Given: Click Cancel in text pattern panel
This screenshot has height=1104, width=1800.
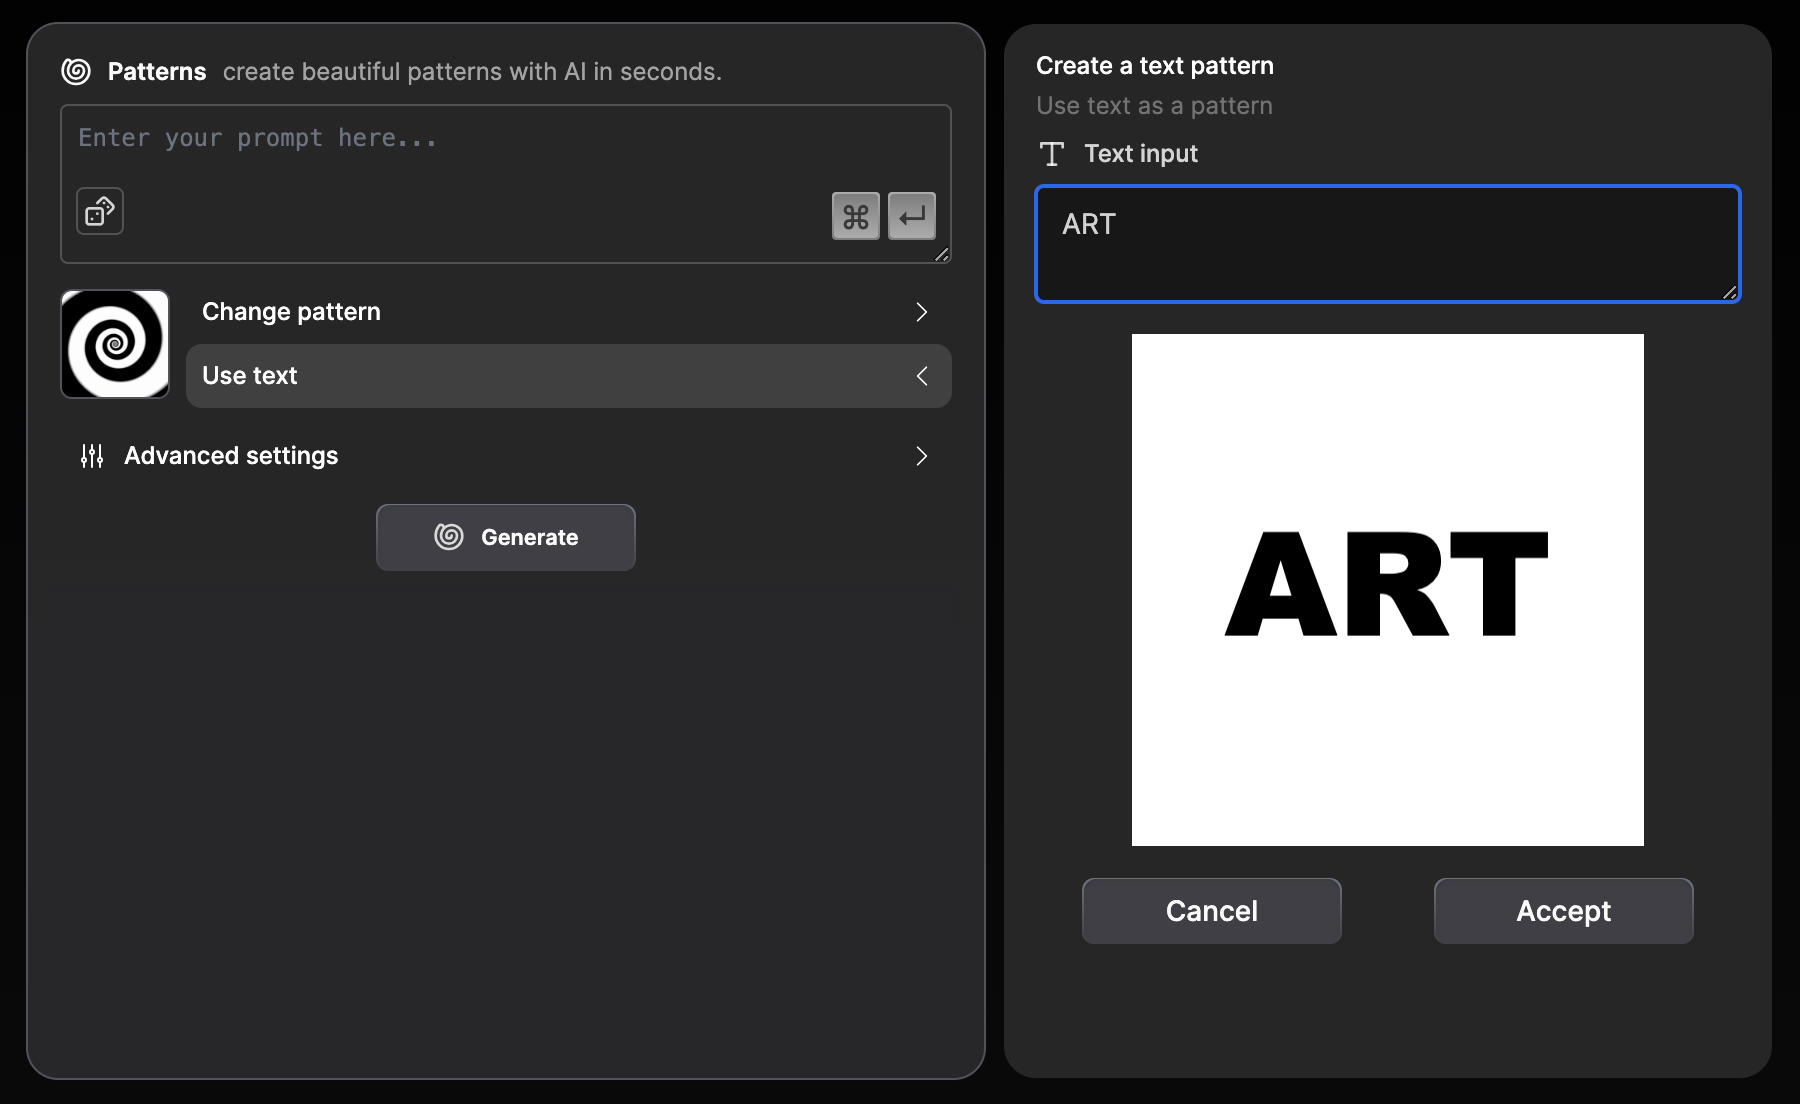Looking at the screenshot, I should pos(1212,911).
